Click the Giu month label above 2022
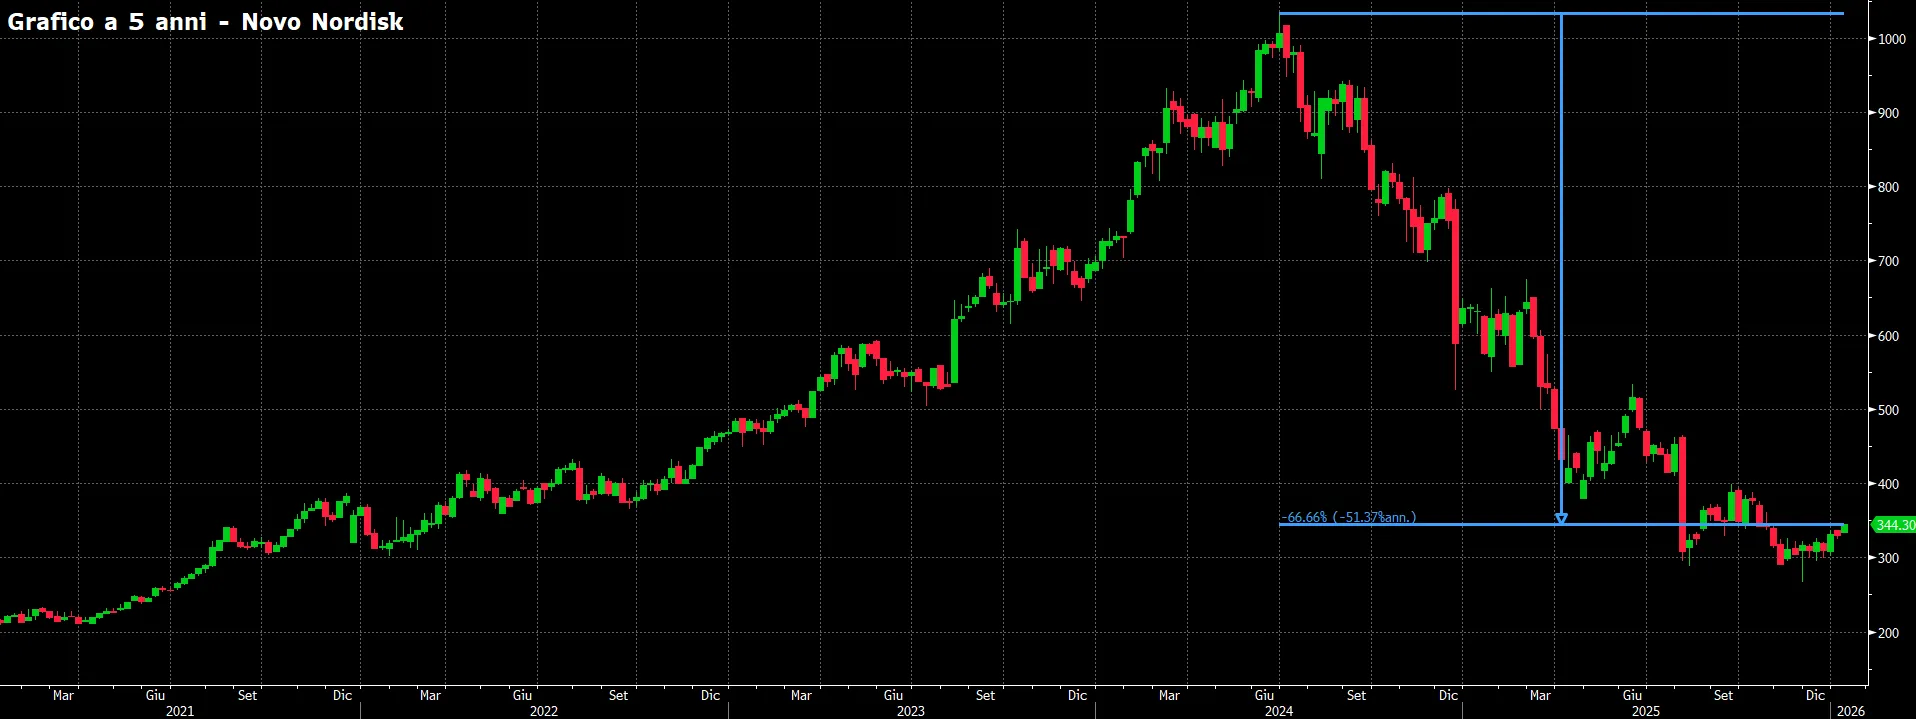This screenshot has width=1916, height=719. [522, 695]
